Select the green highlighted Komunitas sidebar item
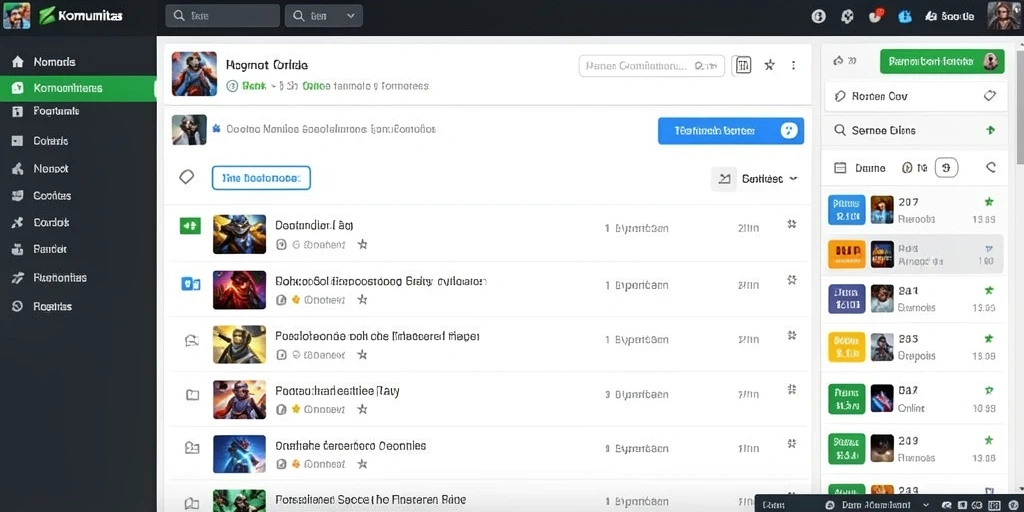Image resolution: width=1024 pixels, height=512 pixels. click(x=78, y=88)
